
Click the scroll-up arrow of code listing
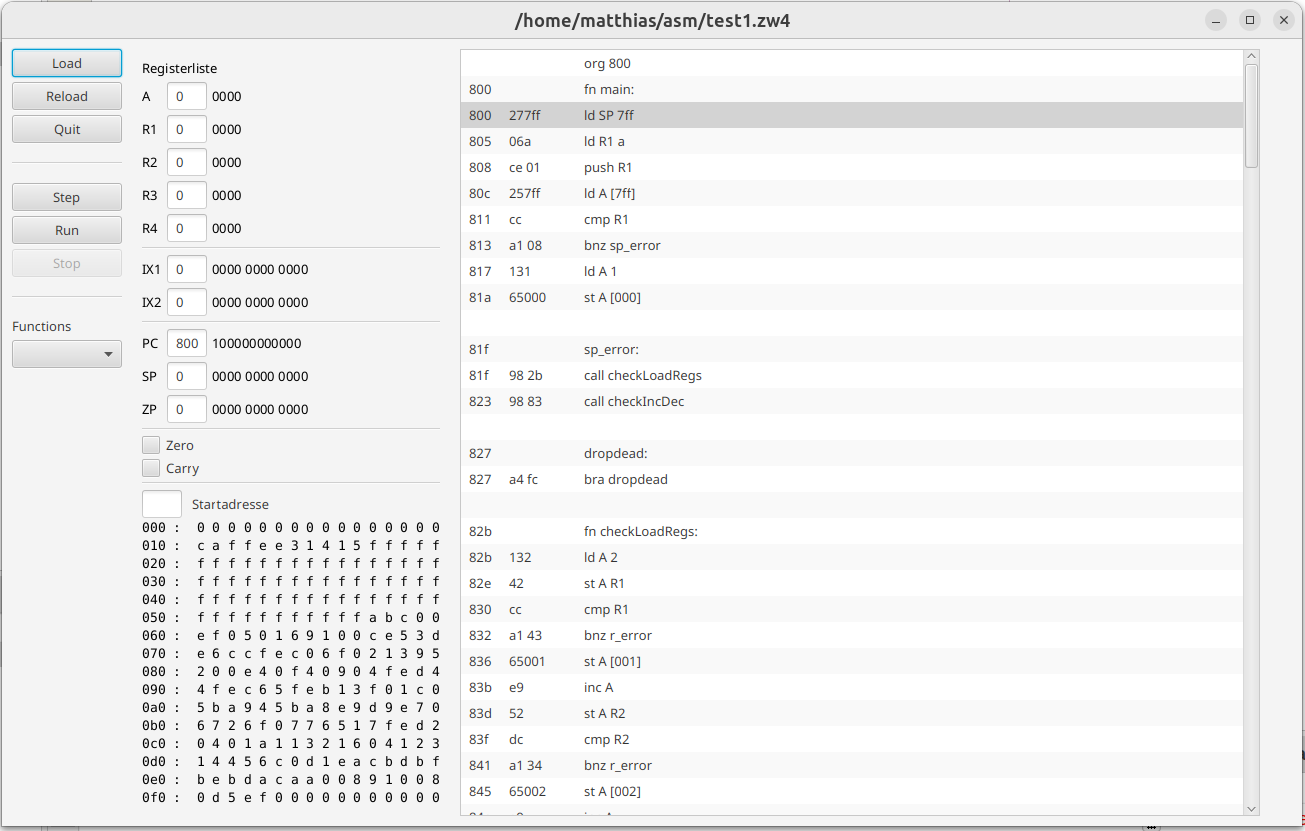(x=1251, y=58)
